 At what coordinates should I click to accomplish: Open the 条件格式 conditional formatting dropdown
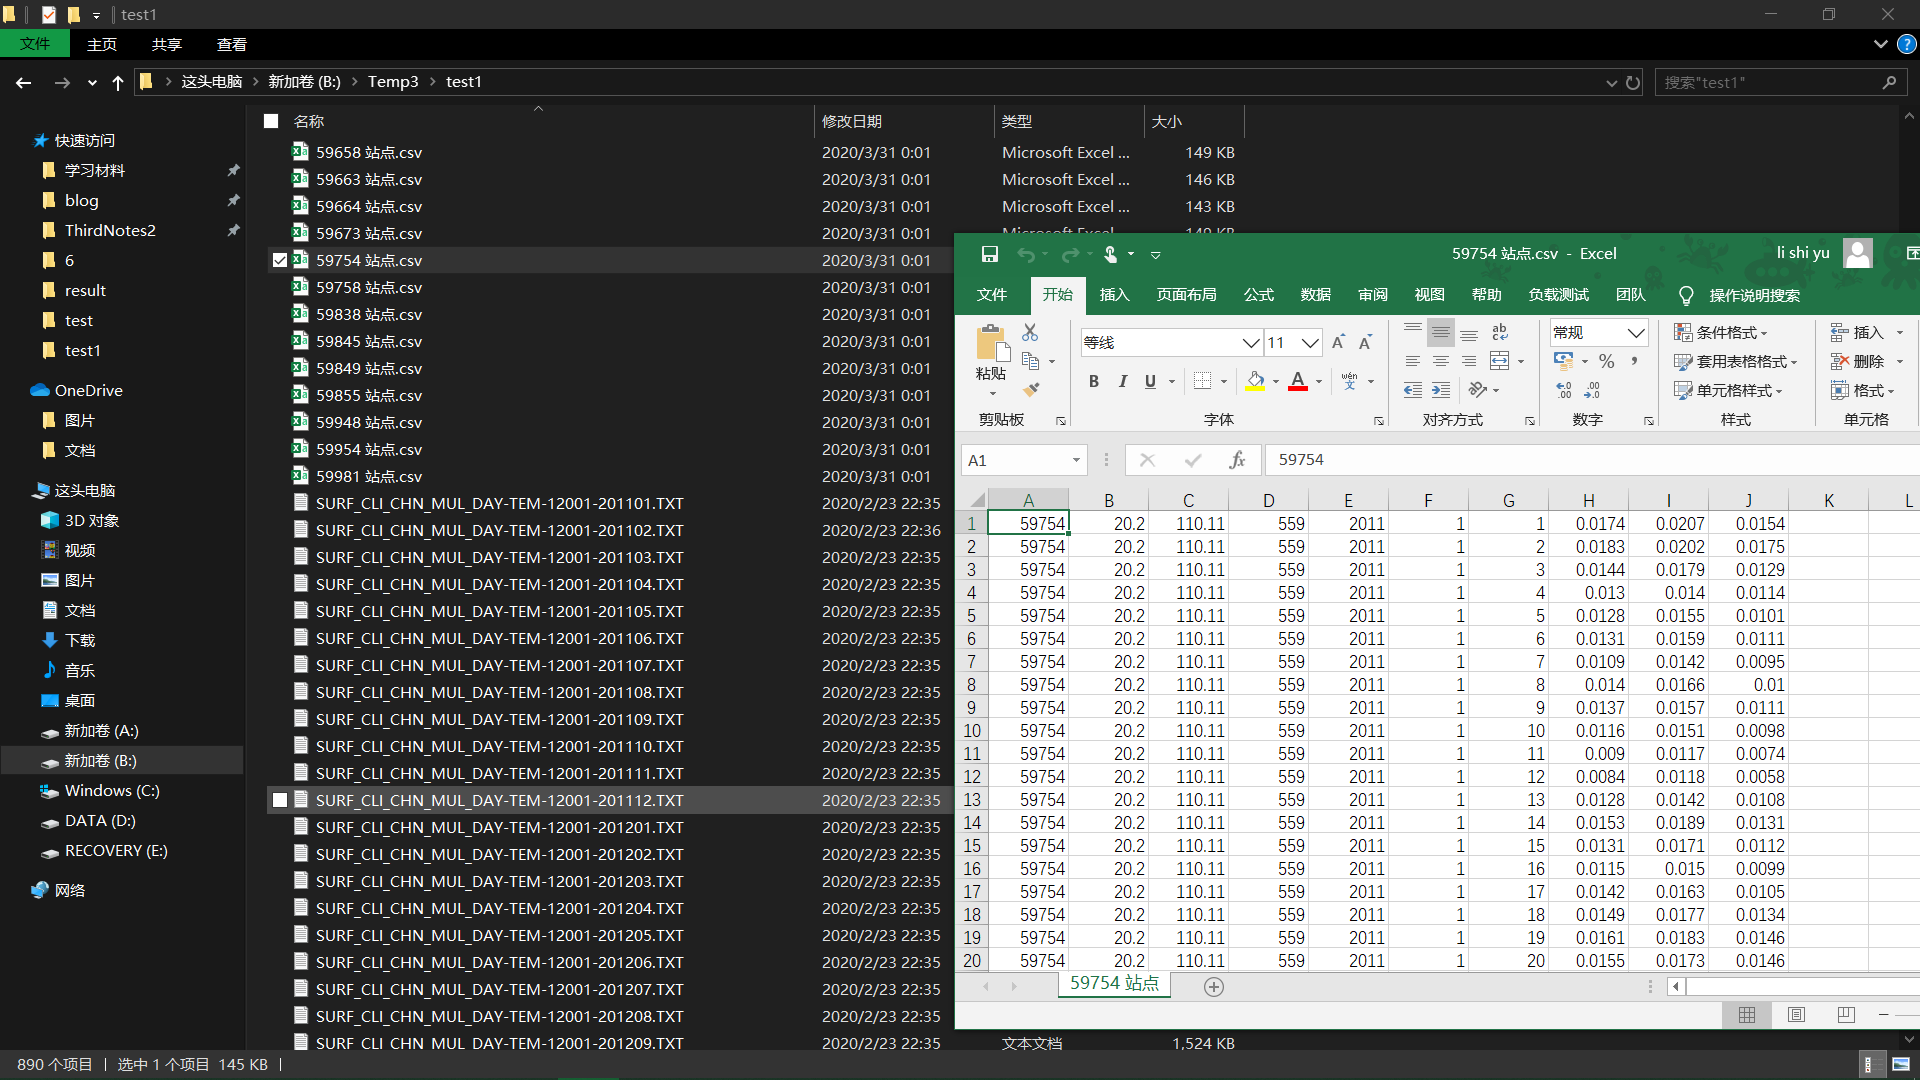[1722, 333]
